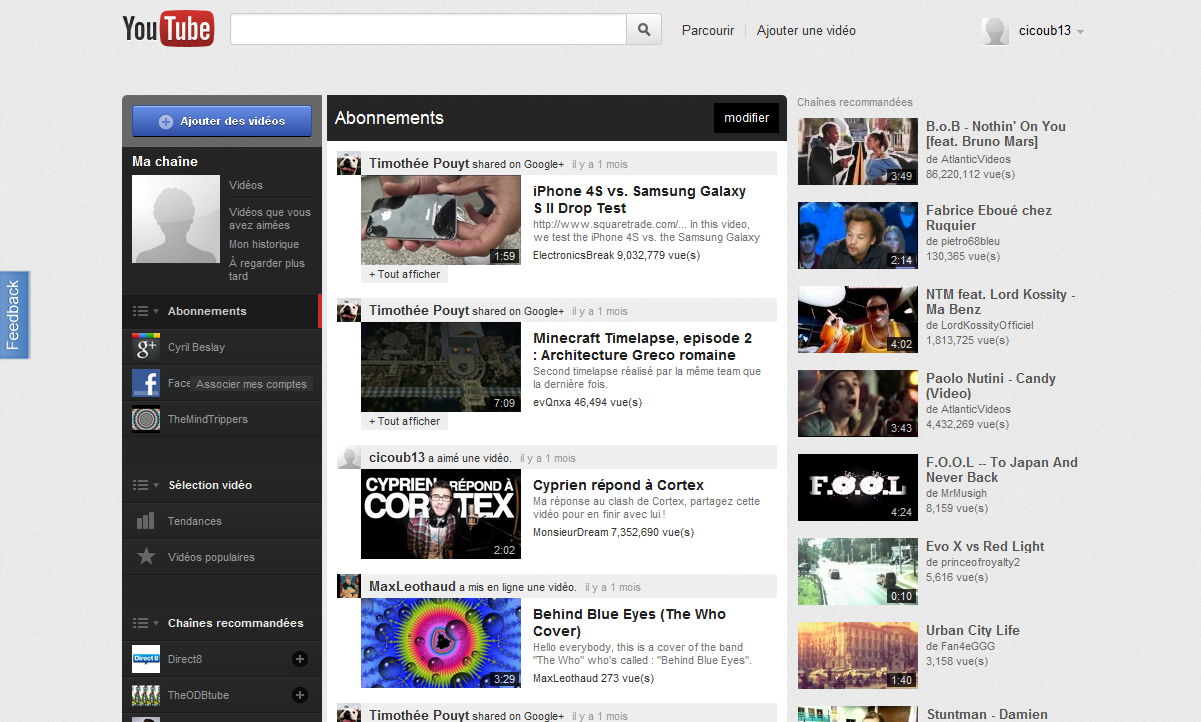Open Fabrice Eboué chez Ruquier thumbnail

[858, 235]
